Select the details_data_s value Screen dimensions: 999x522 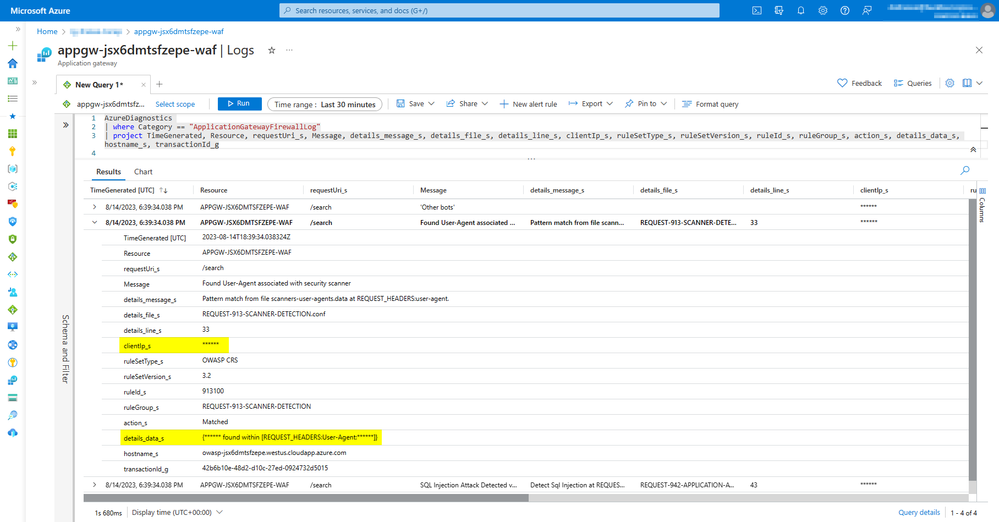tap(290, 437)
